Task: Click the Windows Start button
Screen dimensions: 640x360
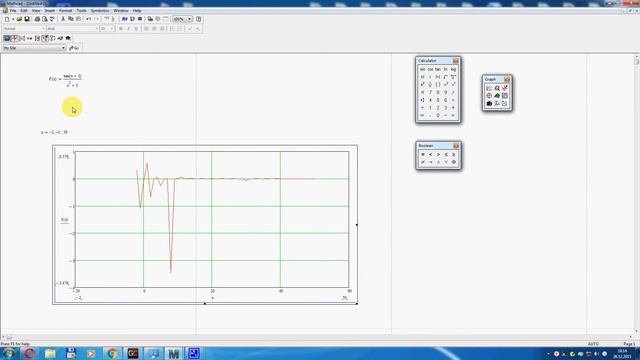Action: pos(9,353)
